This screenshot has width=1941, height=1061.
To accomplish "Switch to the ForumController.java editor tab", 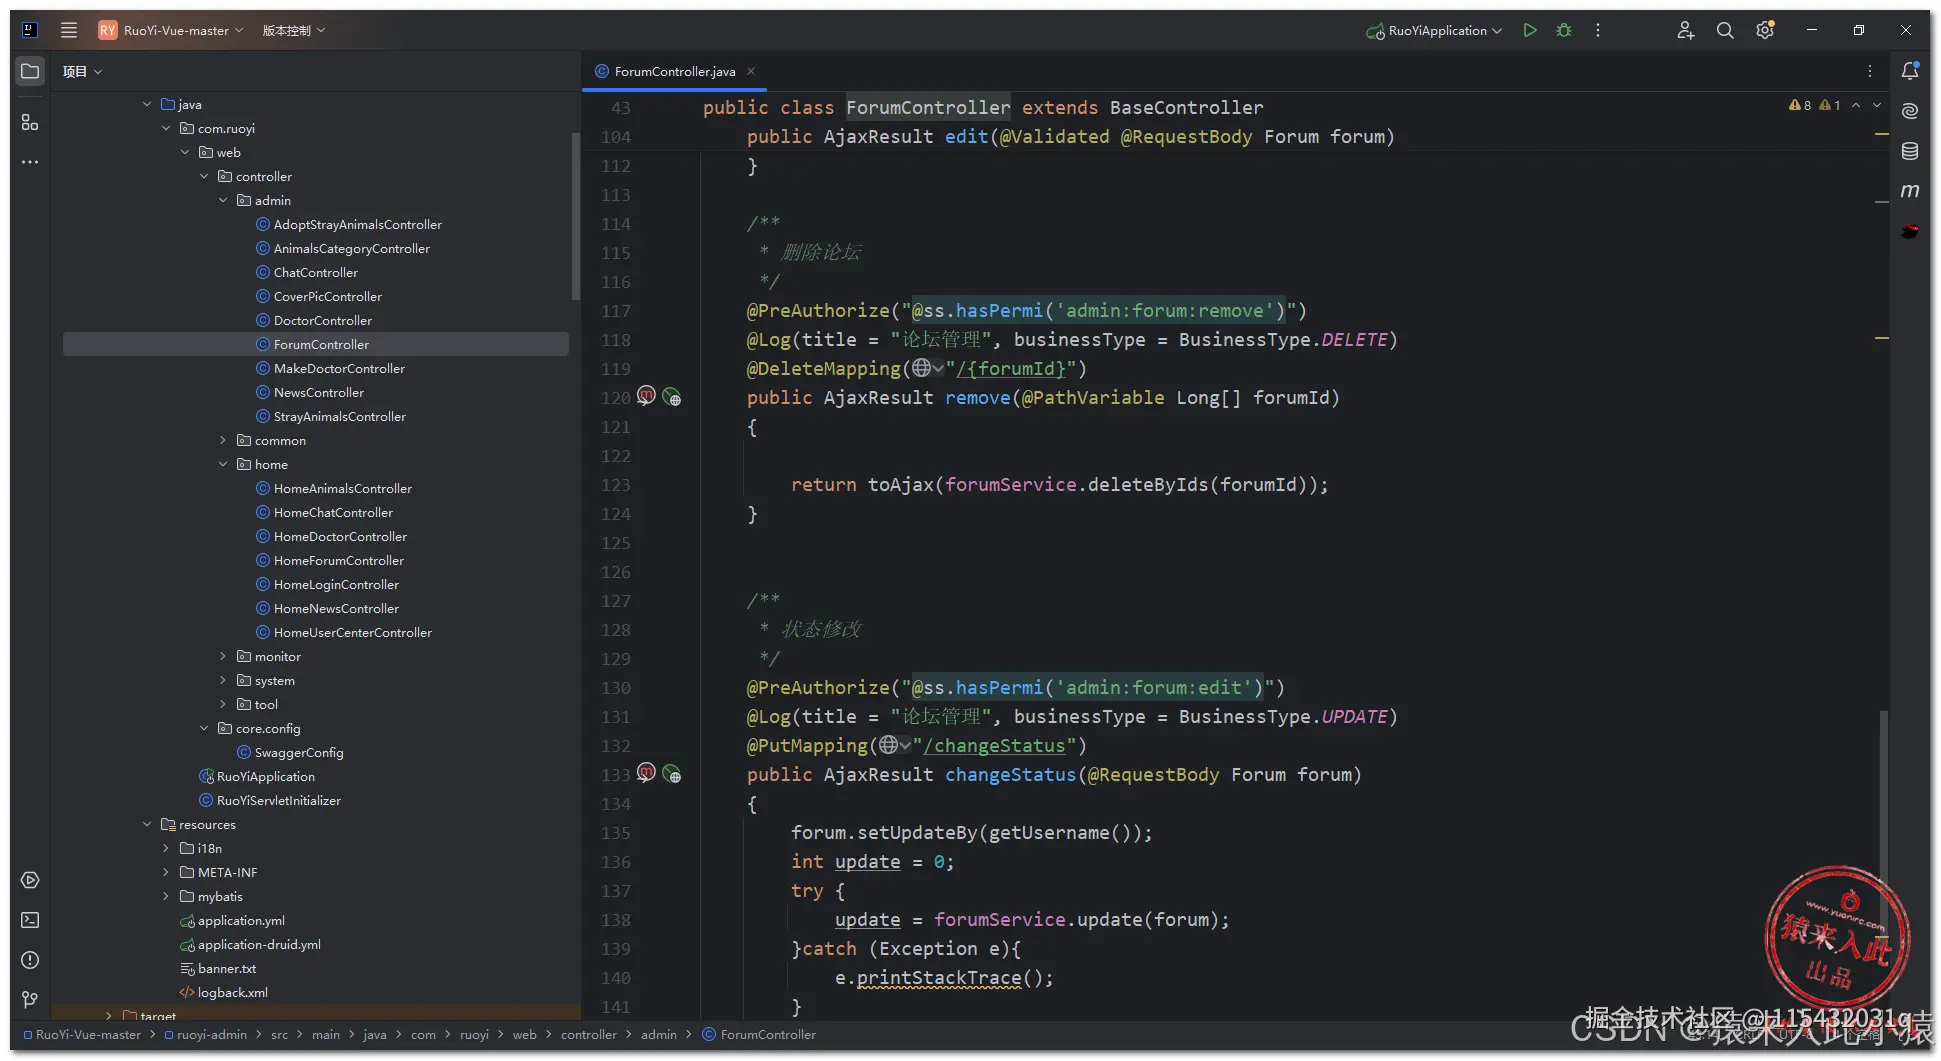I will tap(674, 71).
